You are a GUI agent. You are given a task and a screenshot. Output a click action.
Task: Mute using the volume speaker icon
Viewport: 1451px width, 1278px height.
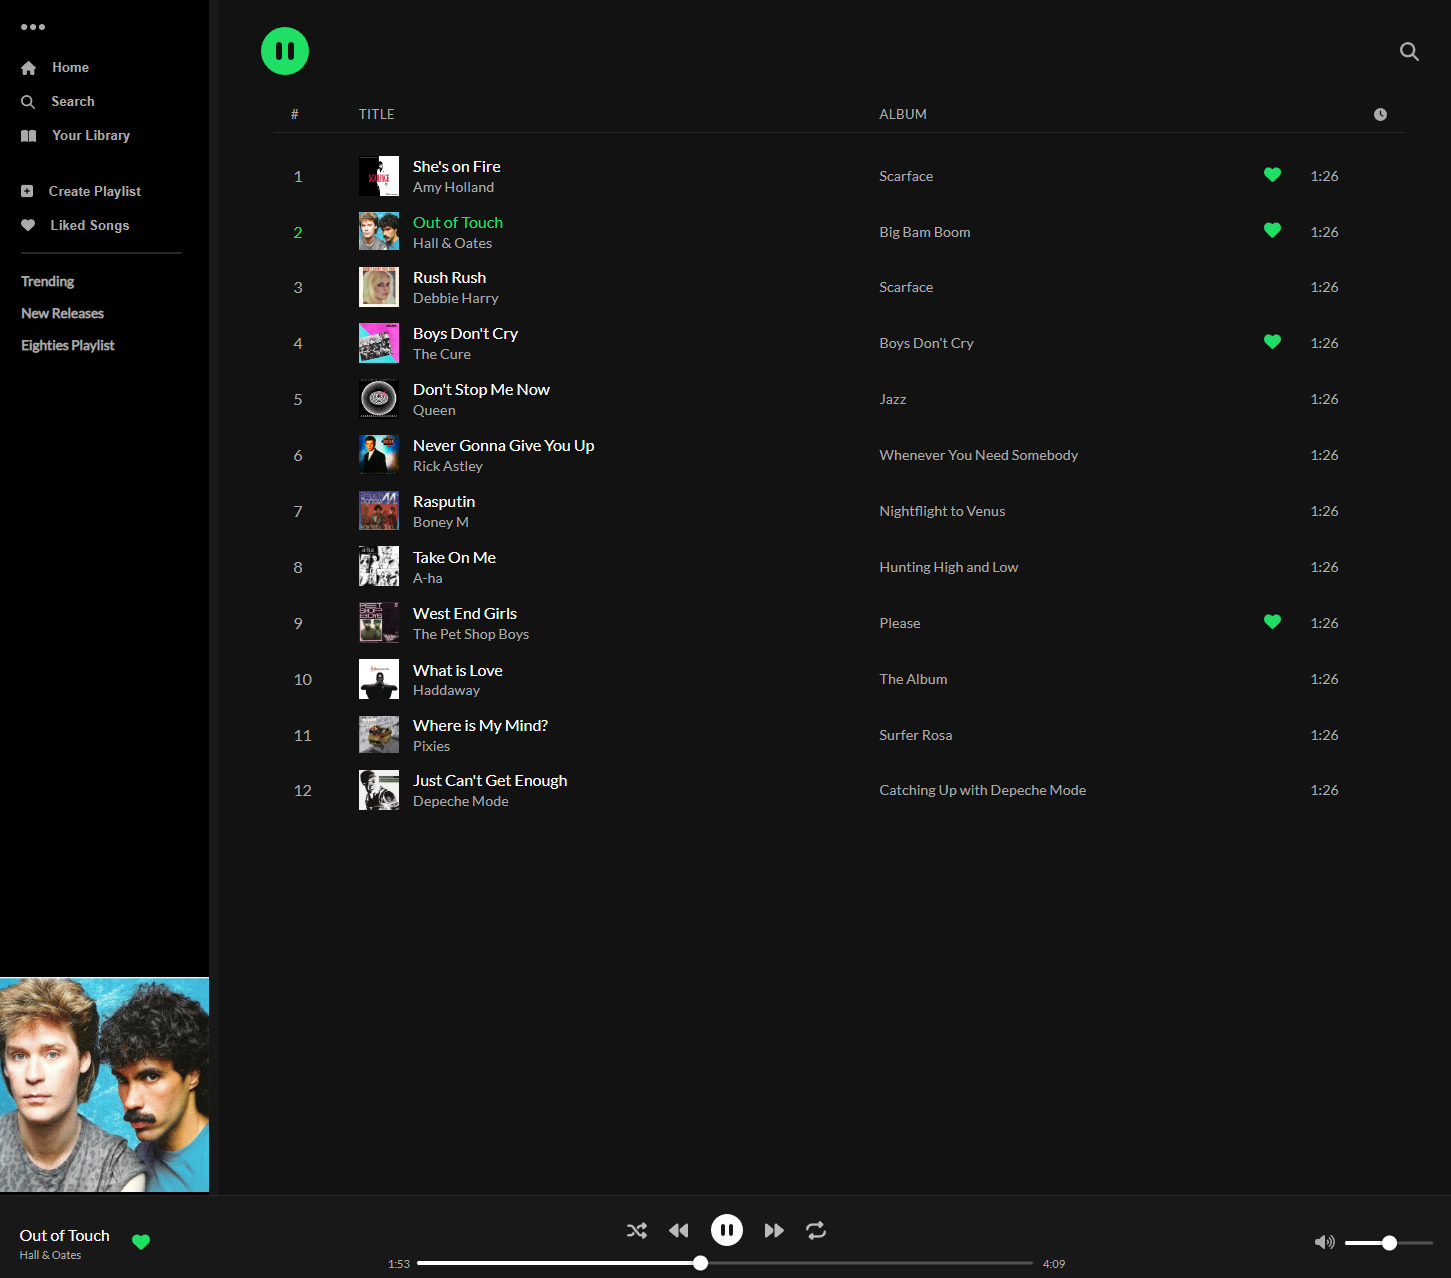tap(1325, 1242)
